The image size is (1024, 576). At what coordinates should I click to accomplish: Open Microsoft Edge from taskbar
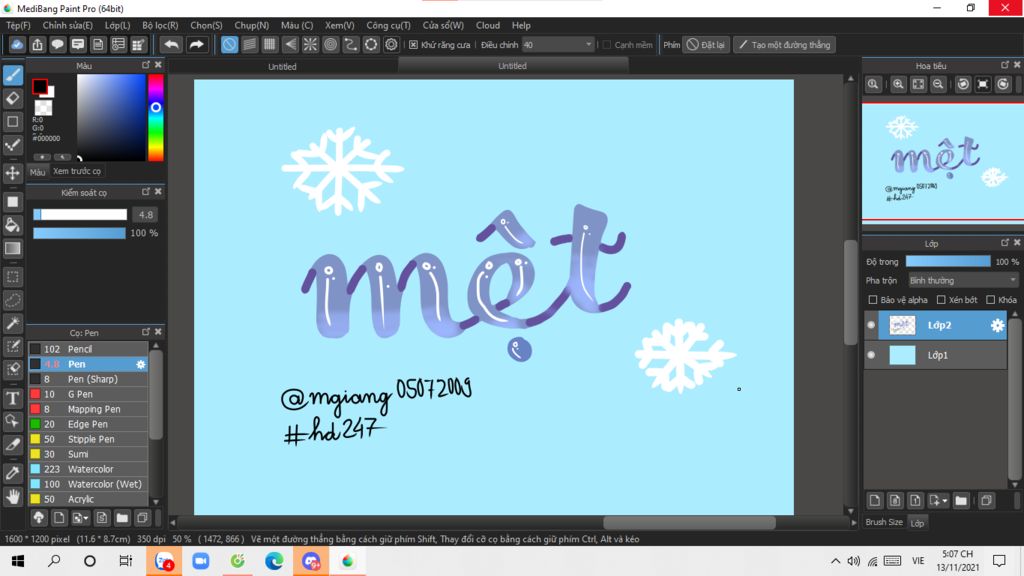[274, 561]
